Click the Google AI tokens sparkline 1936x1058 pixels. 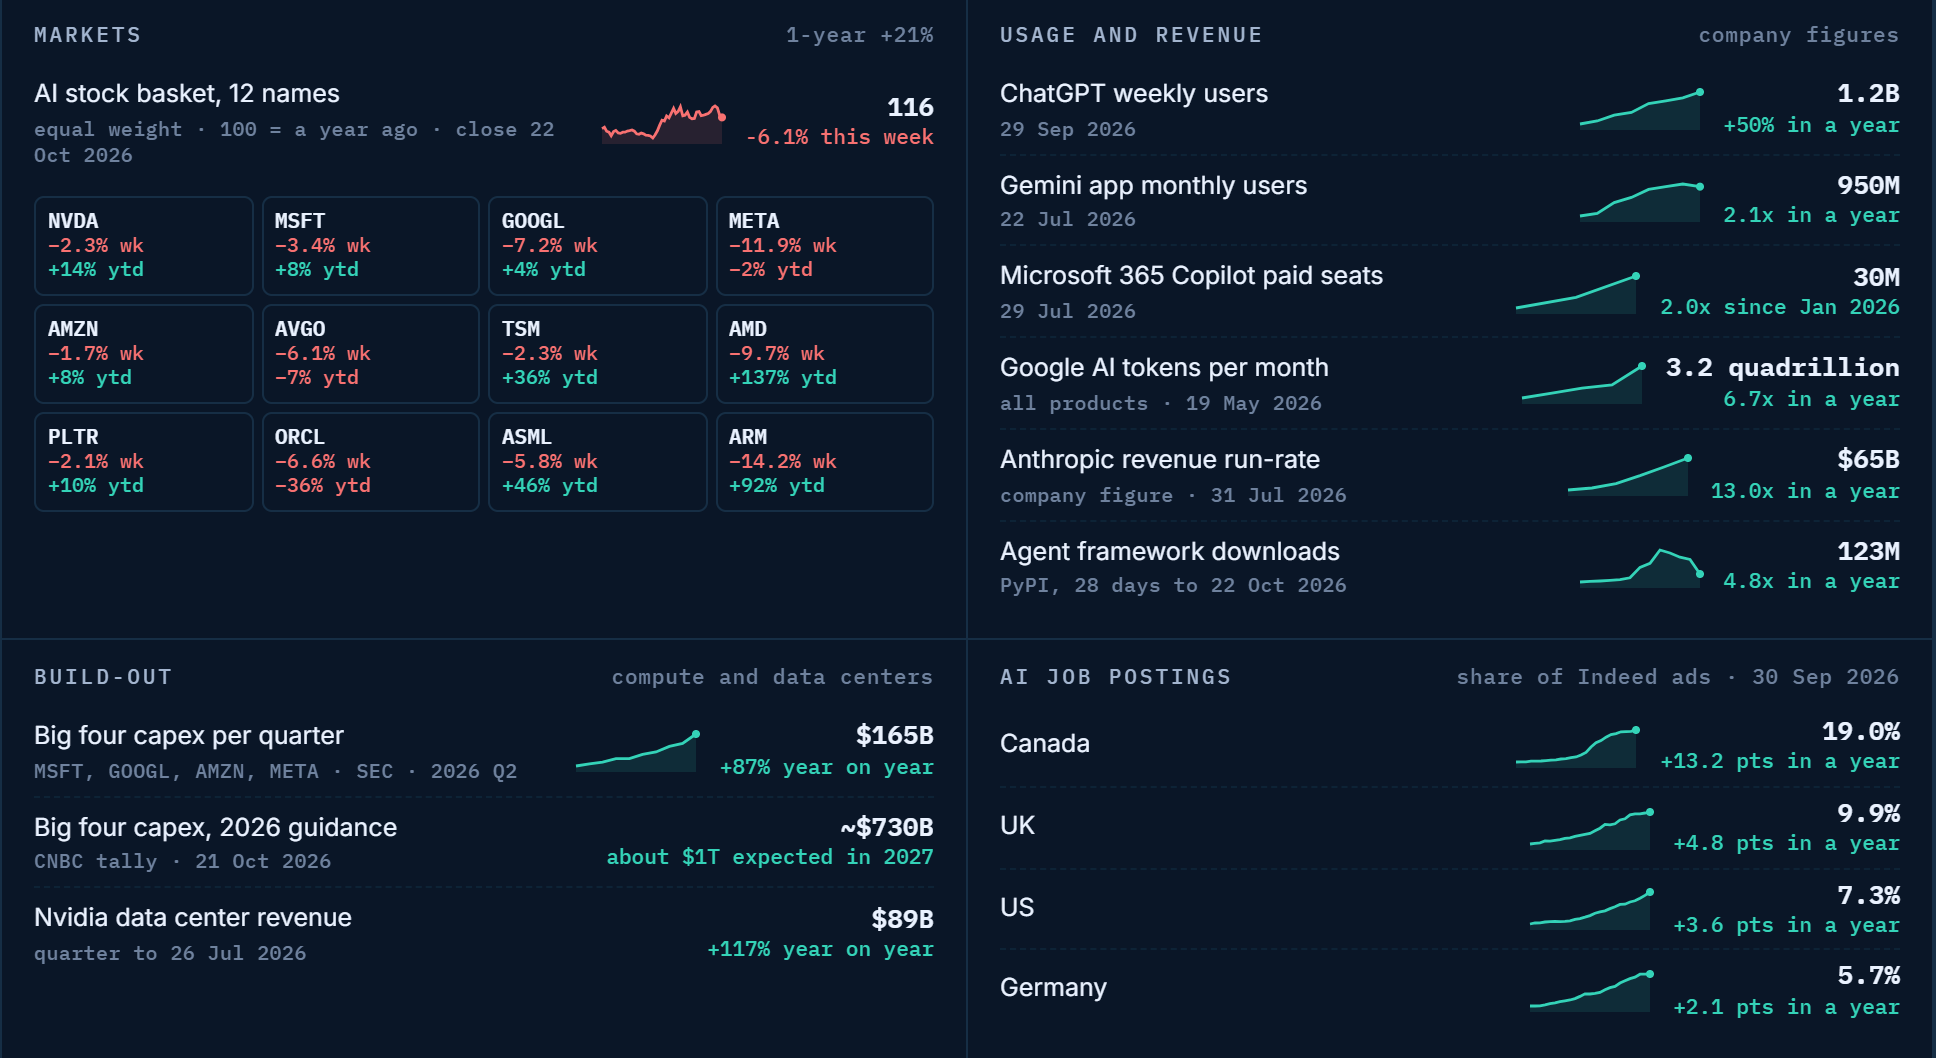(x=1583, y=384)
